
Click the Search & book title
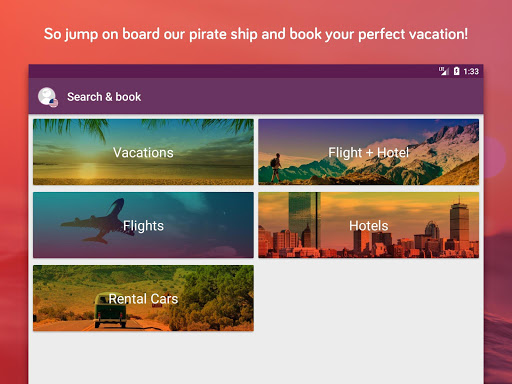point(104,97)
